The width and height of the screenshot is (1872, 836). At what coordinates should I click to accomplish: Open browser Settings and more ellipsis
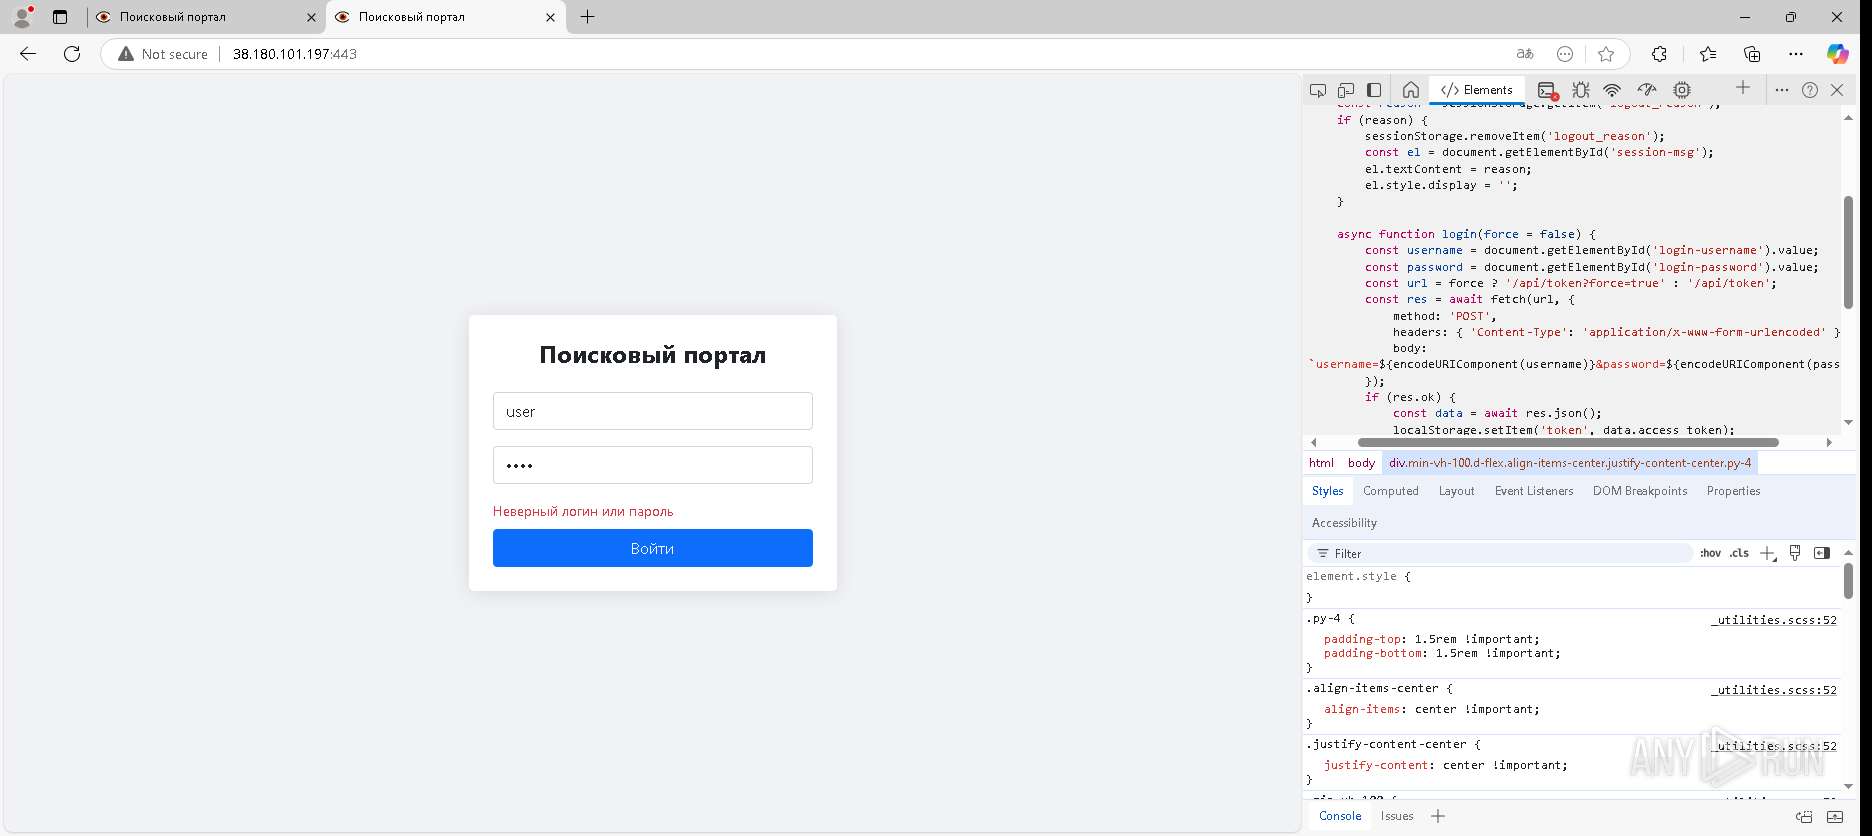[x=1796, y=54]
